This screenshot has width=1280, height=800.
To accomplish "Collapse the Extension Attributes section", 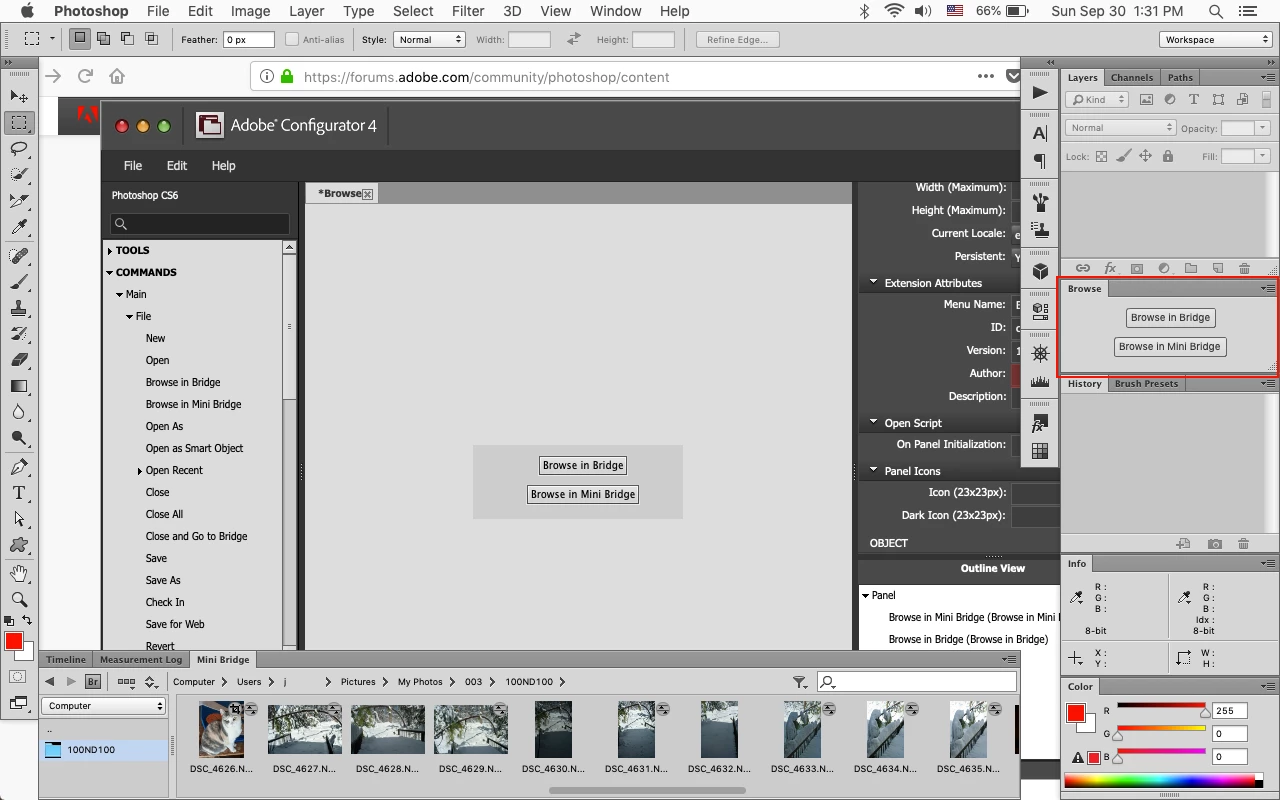I will pyautogui.click(x=873, y=283).
